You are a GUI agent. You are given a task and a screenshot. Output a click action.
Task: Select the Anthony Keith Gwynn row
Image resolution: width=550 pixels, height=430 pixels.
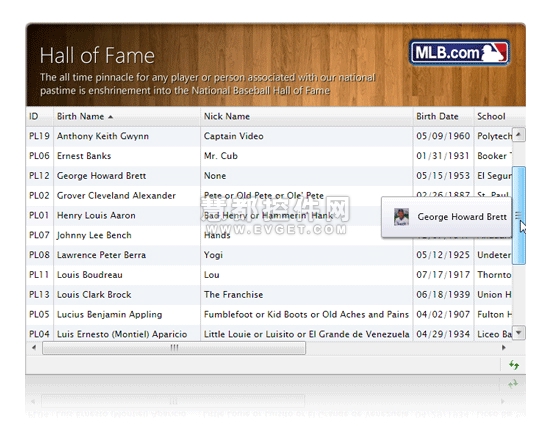tap(269, 136)
